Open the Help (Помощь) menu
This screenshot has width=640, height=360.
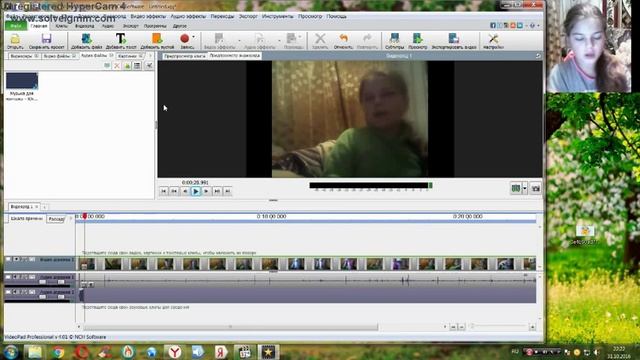pos(337,16)
